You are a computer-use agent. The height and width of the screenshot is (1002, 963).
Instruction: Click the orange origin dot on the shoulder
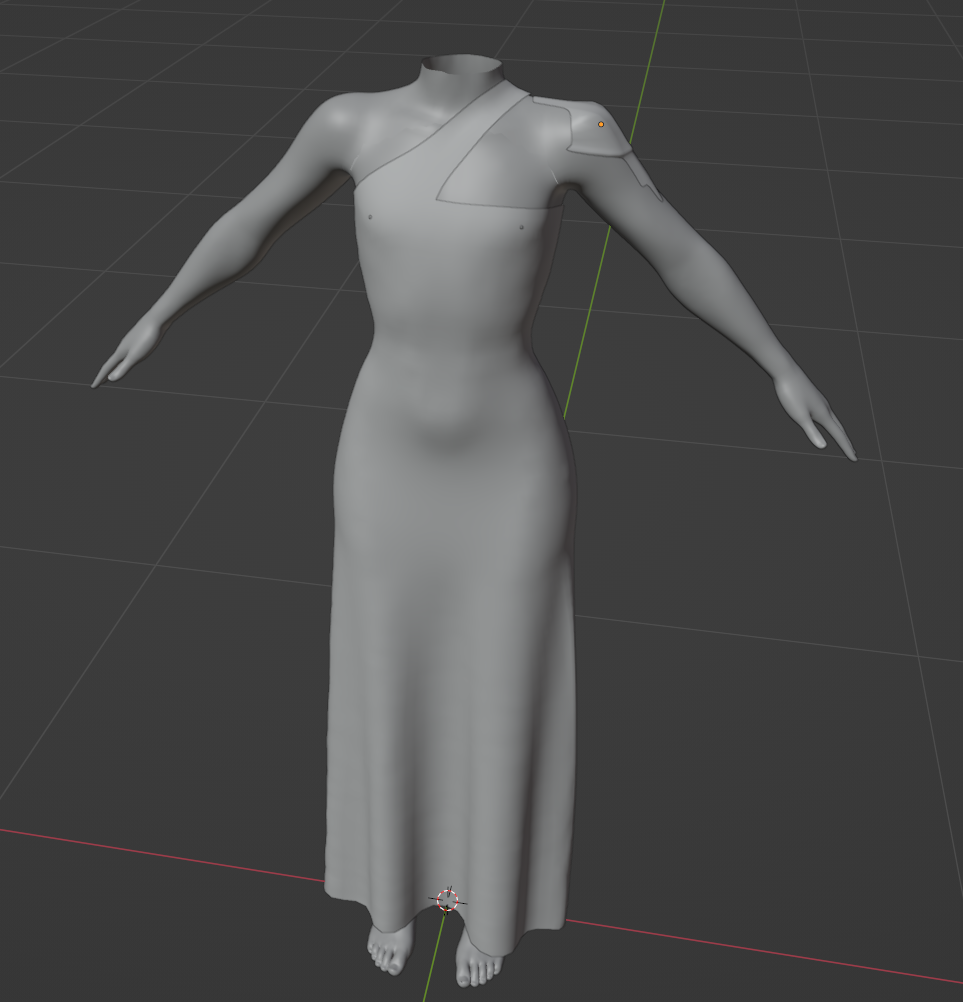point(601,124)
